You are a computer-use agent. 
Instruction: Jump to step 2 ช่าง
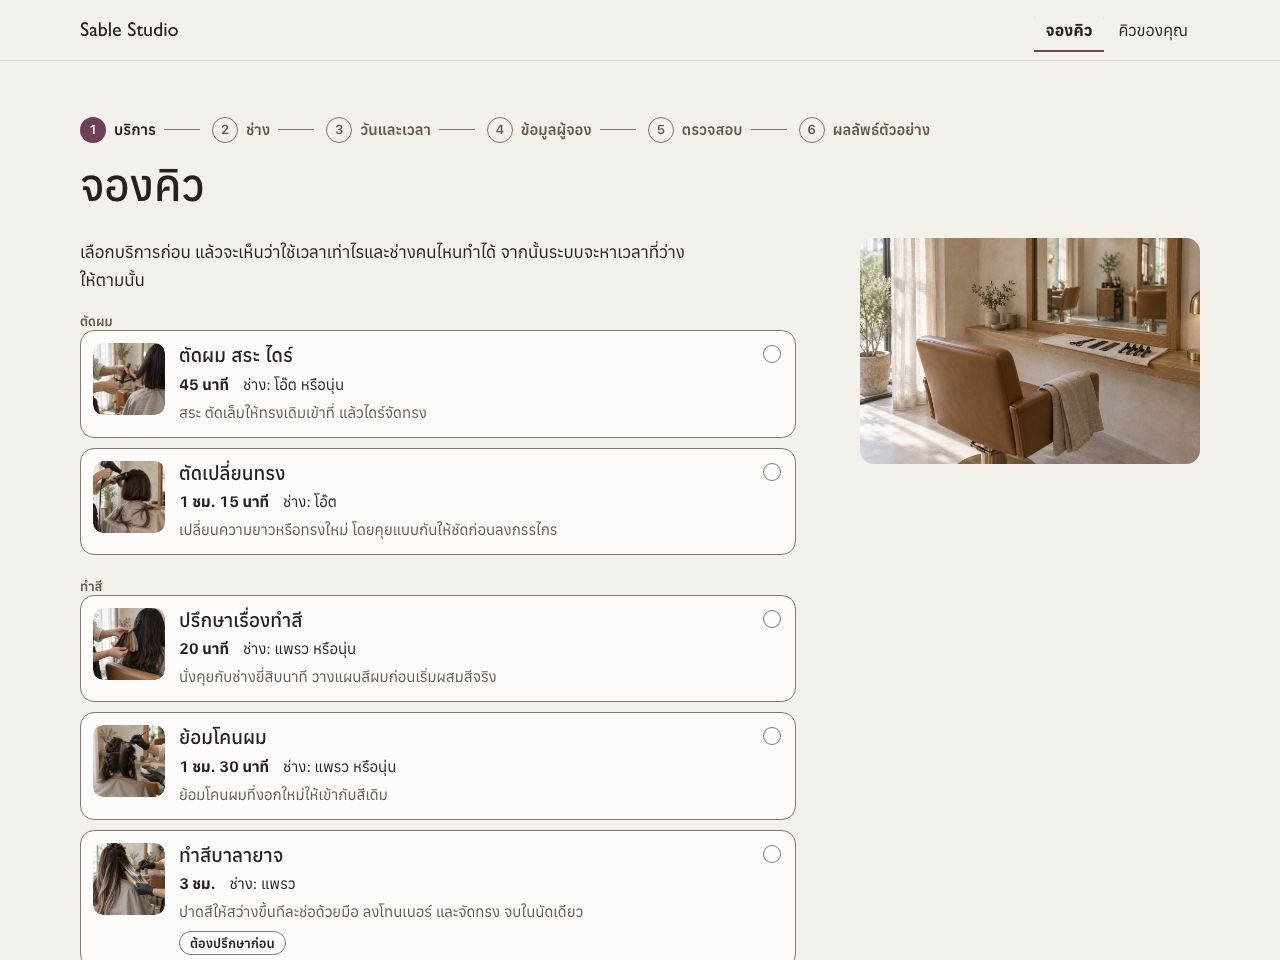tap(241, 130)
